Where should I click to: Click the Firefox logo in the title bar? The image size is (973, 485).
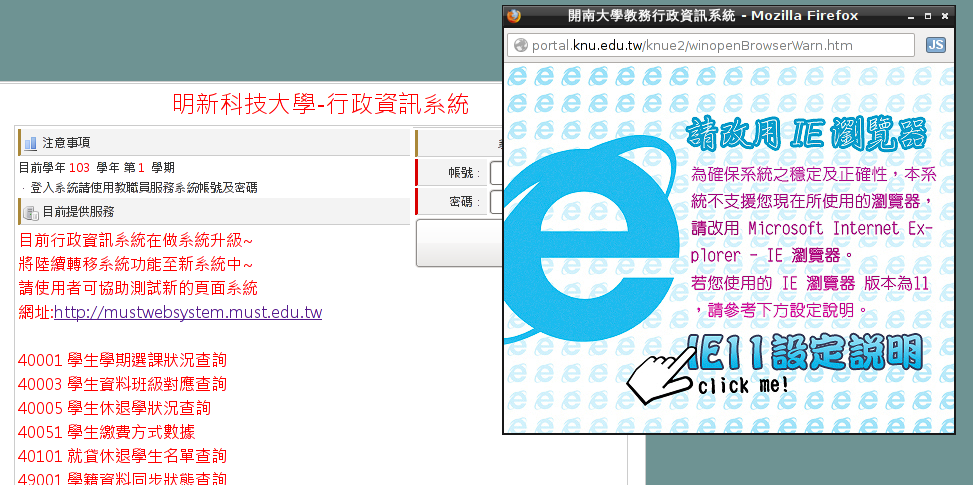click(x=513, y=16)
